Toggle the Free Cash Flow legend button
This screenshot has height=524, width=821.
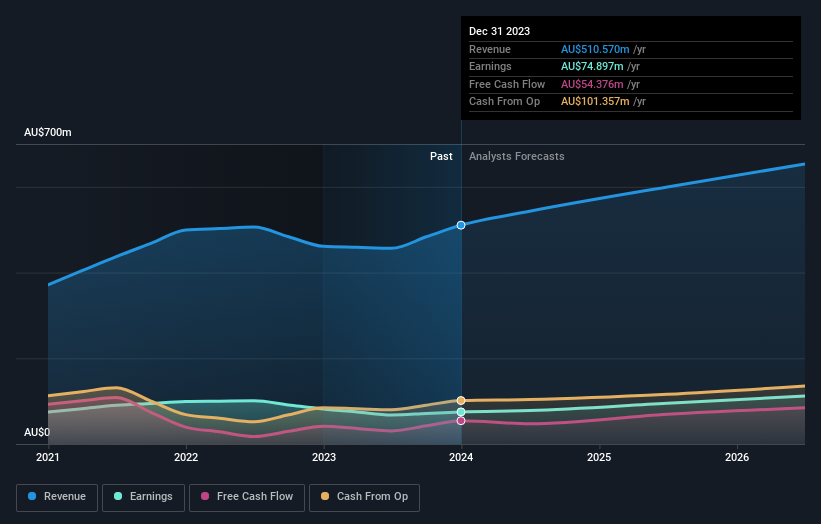point(247,497)
